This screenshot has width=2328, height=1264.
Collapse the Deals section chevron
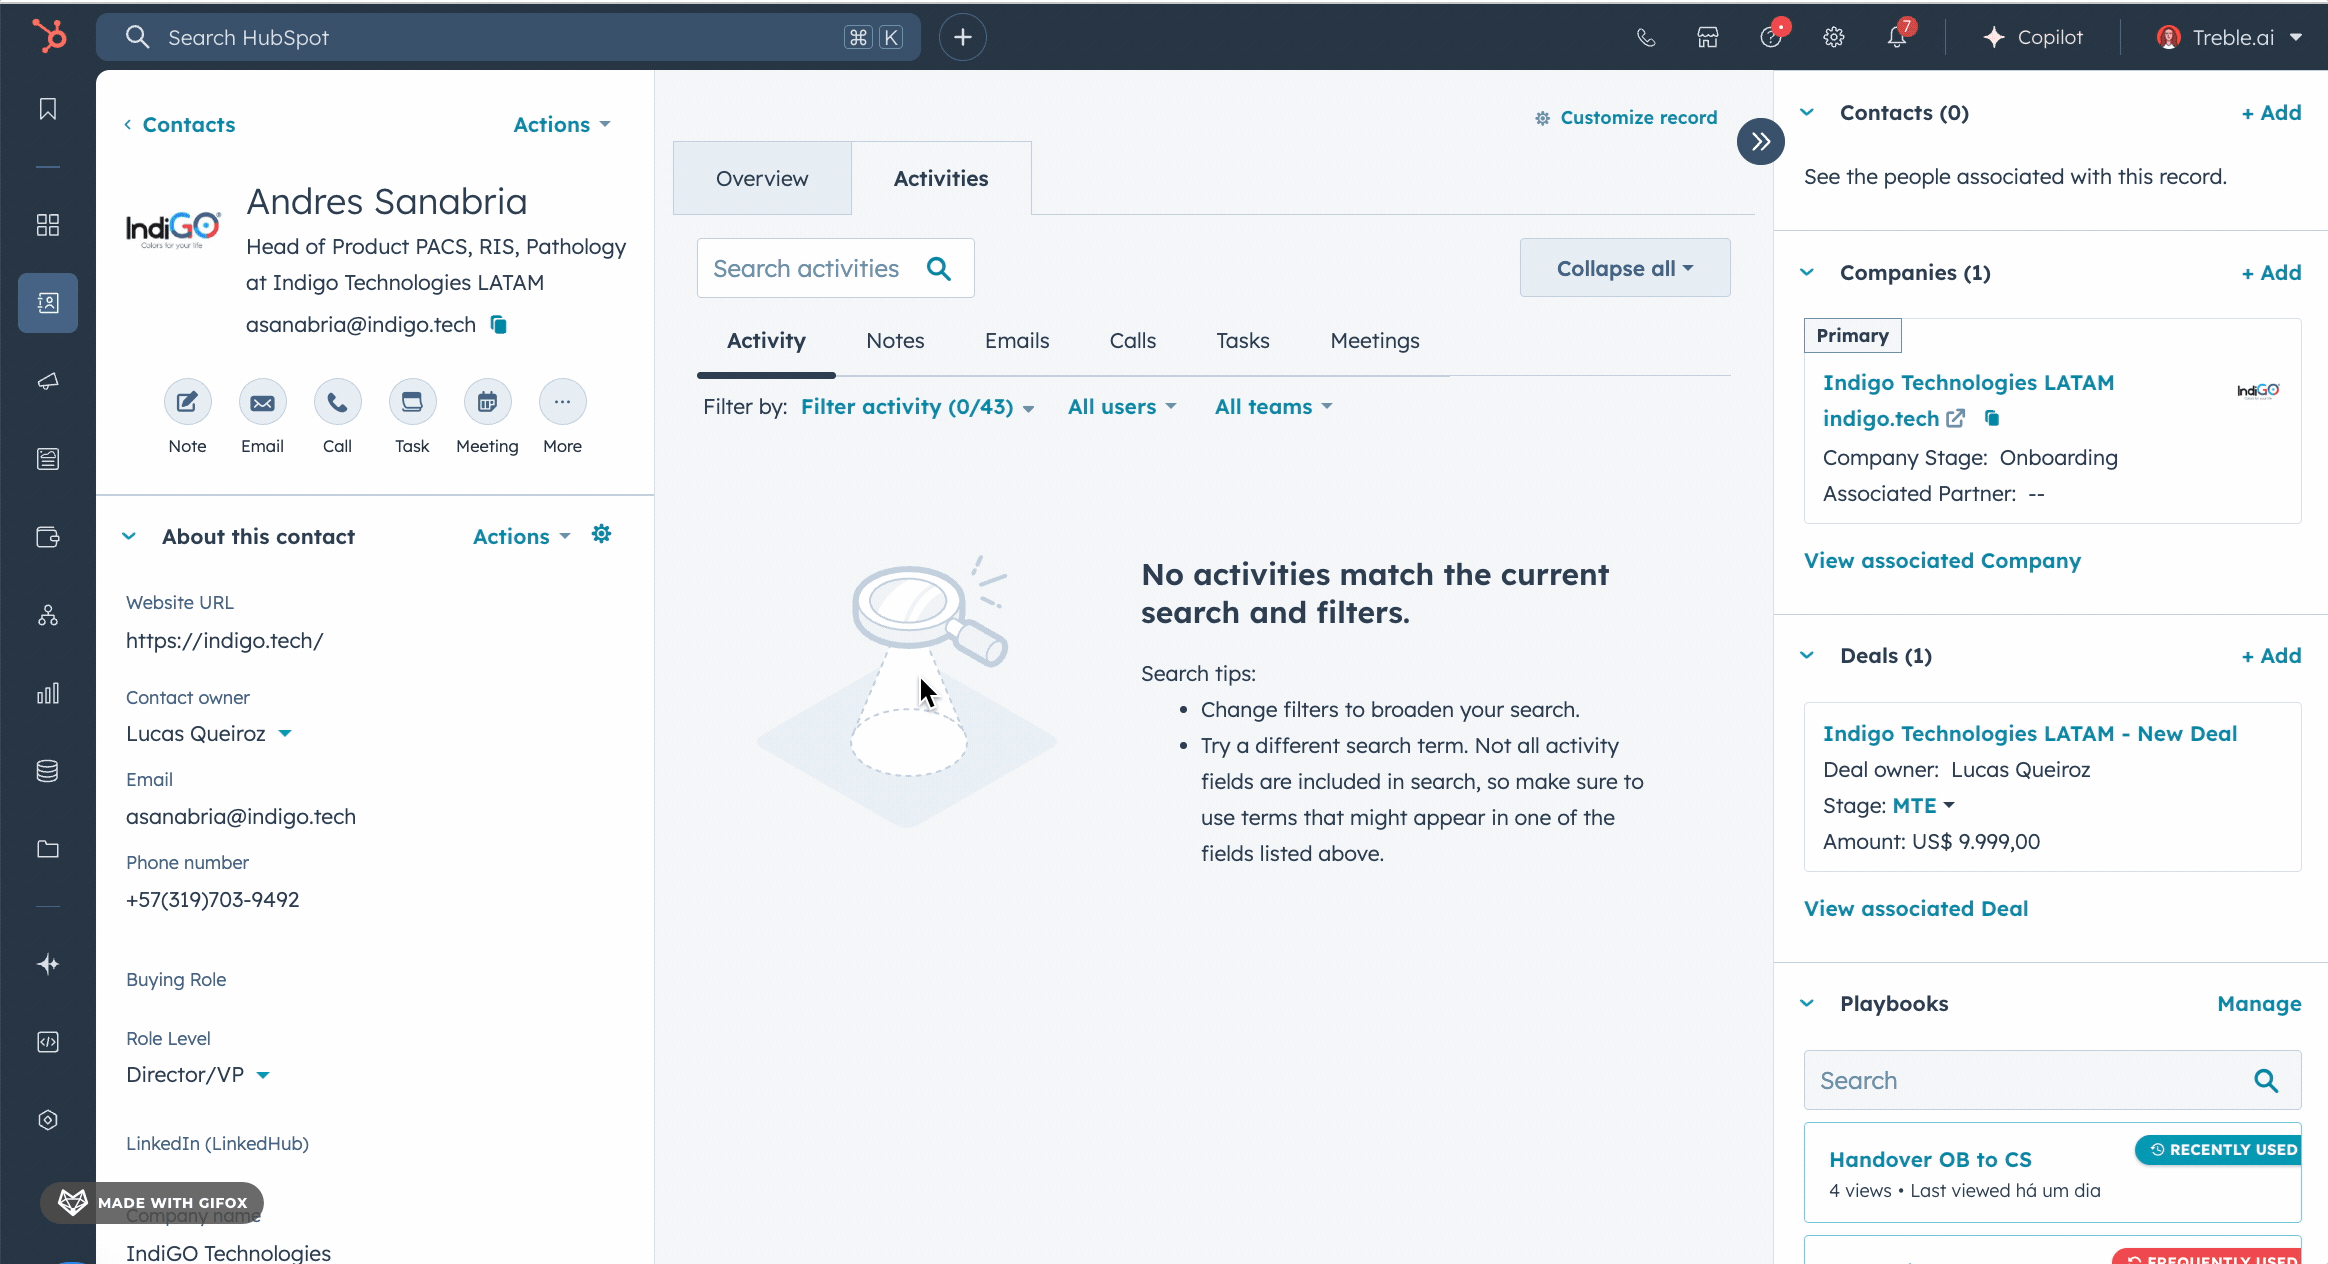[1807, 656]
